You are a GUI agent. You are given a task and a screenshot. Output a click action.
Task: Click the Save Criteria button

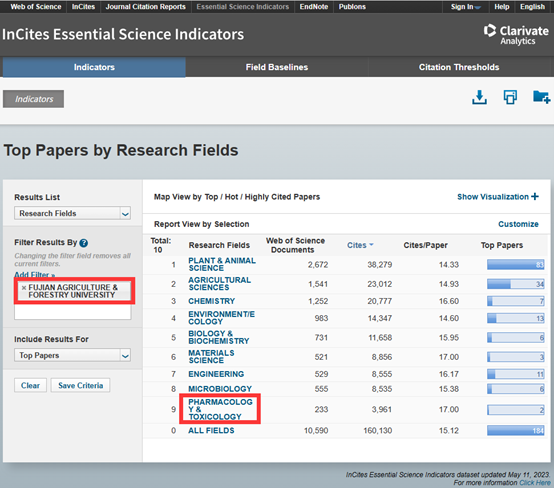pyautogui.click(x=81, y=386)
